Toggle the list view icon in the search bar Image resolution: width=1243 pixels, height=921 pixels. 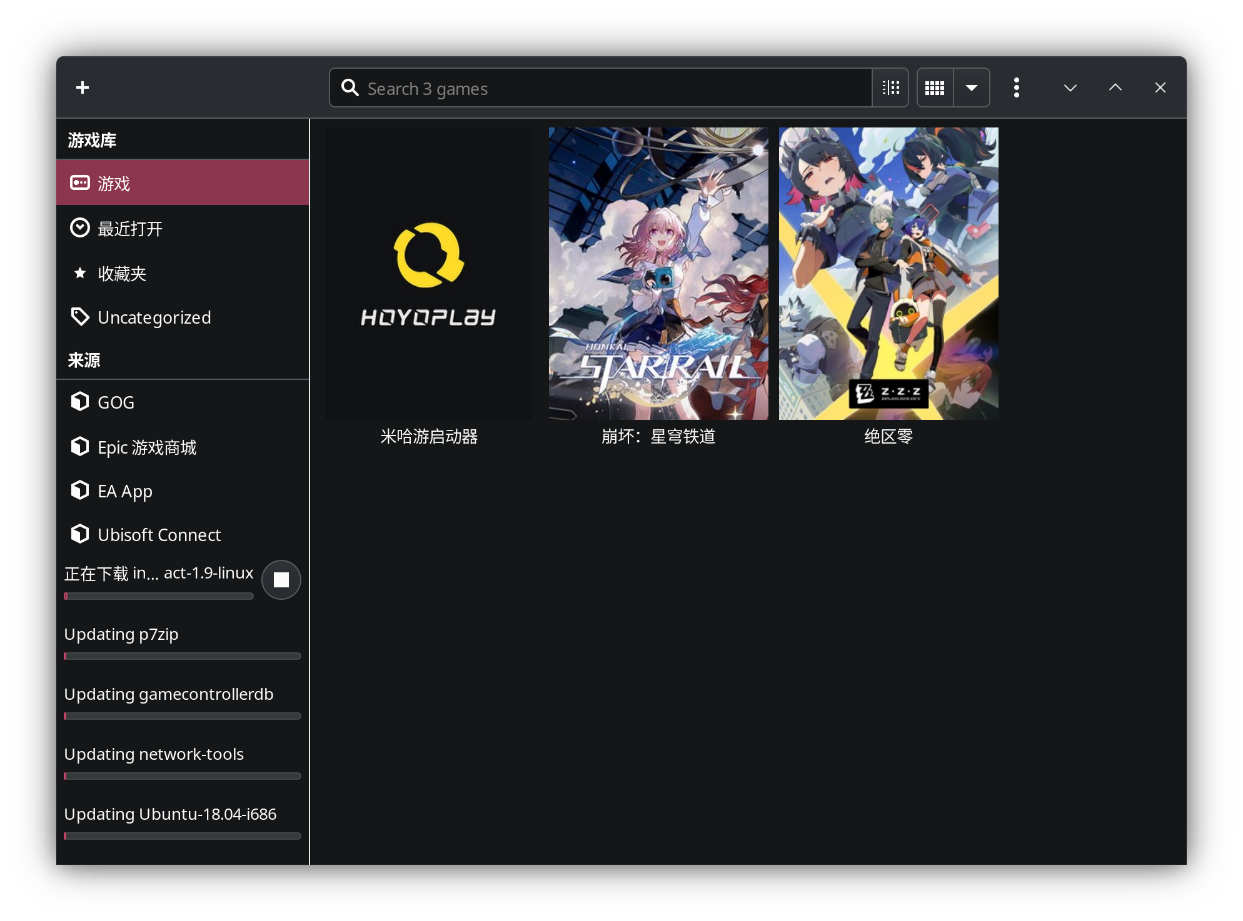[x=890, y=88]
